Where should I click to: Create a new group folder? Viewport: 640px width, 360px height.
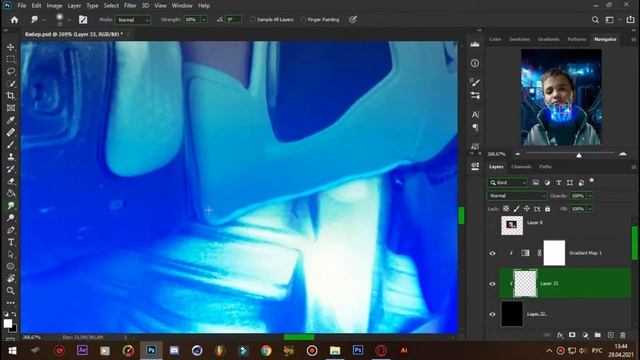598,335
